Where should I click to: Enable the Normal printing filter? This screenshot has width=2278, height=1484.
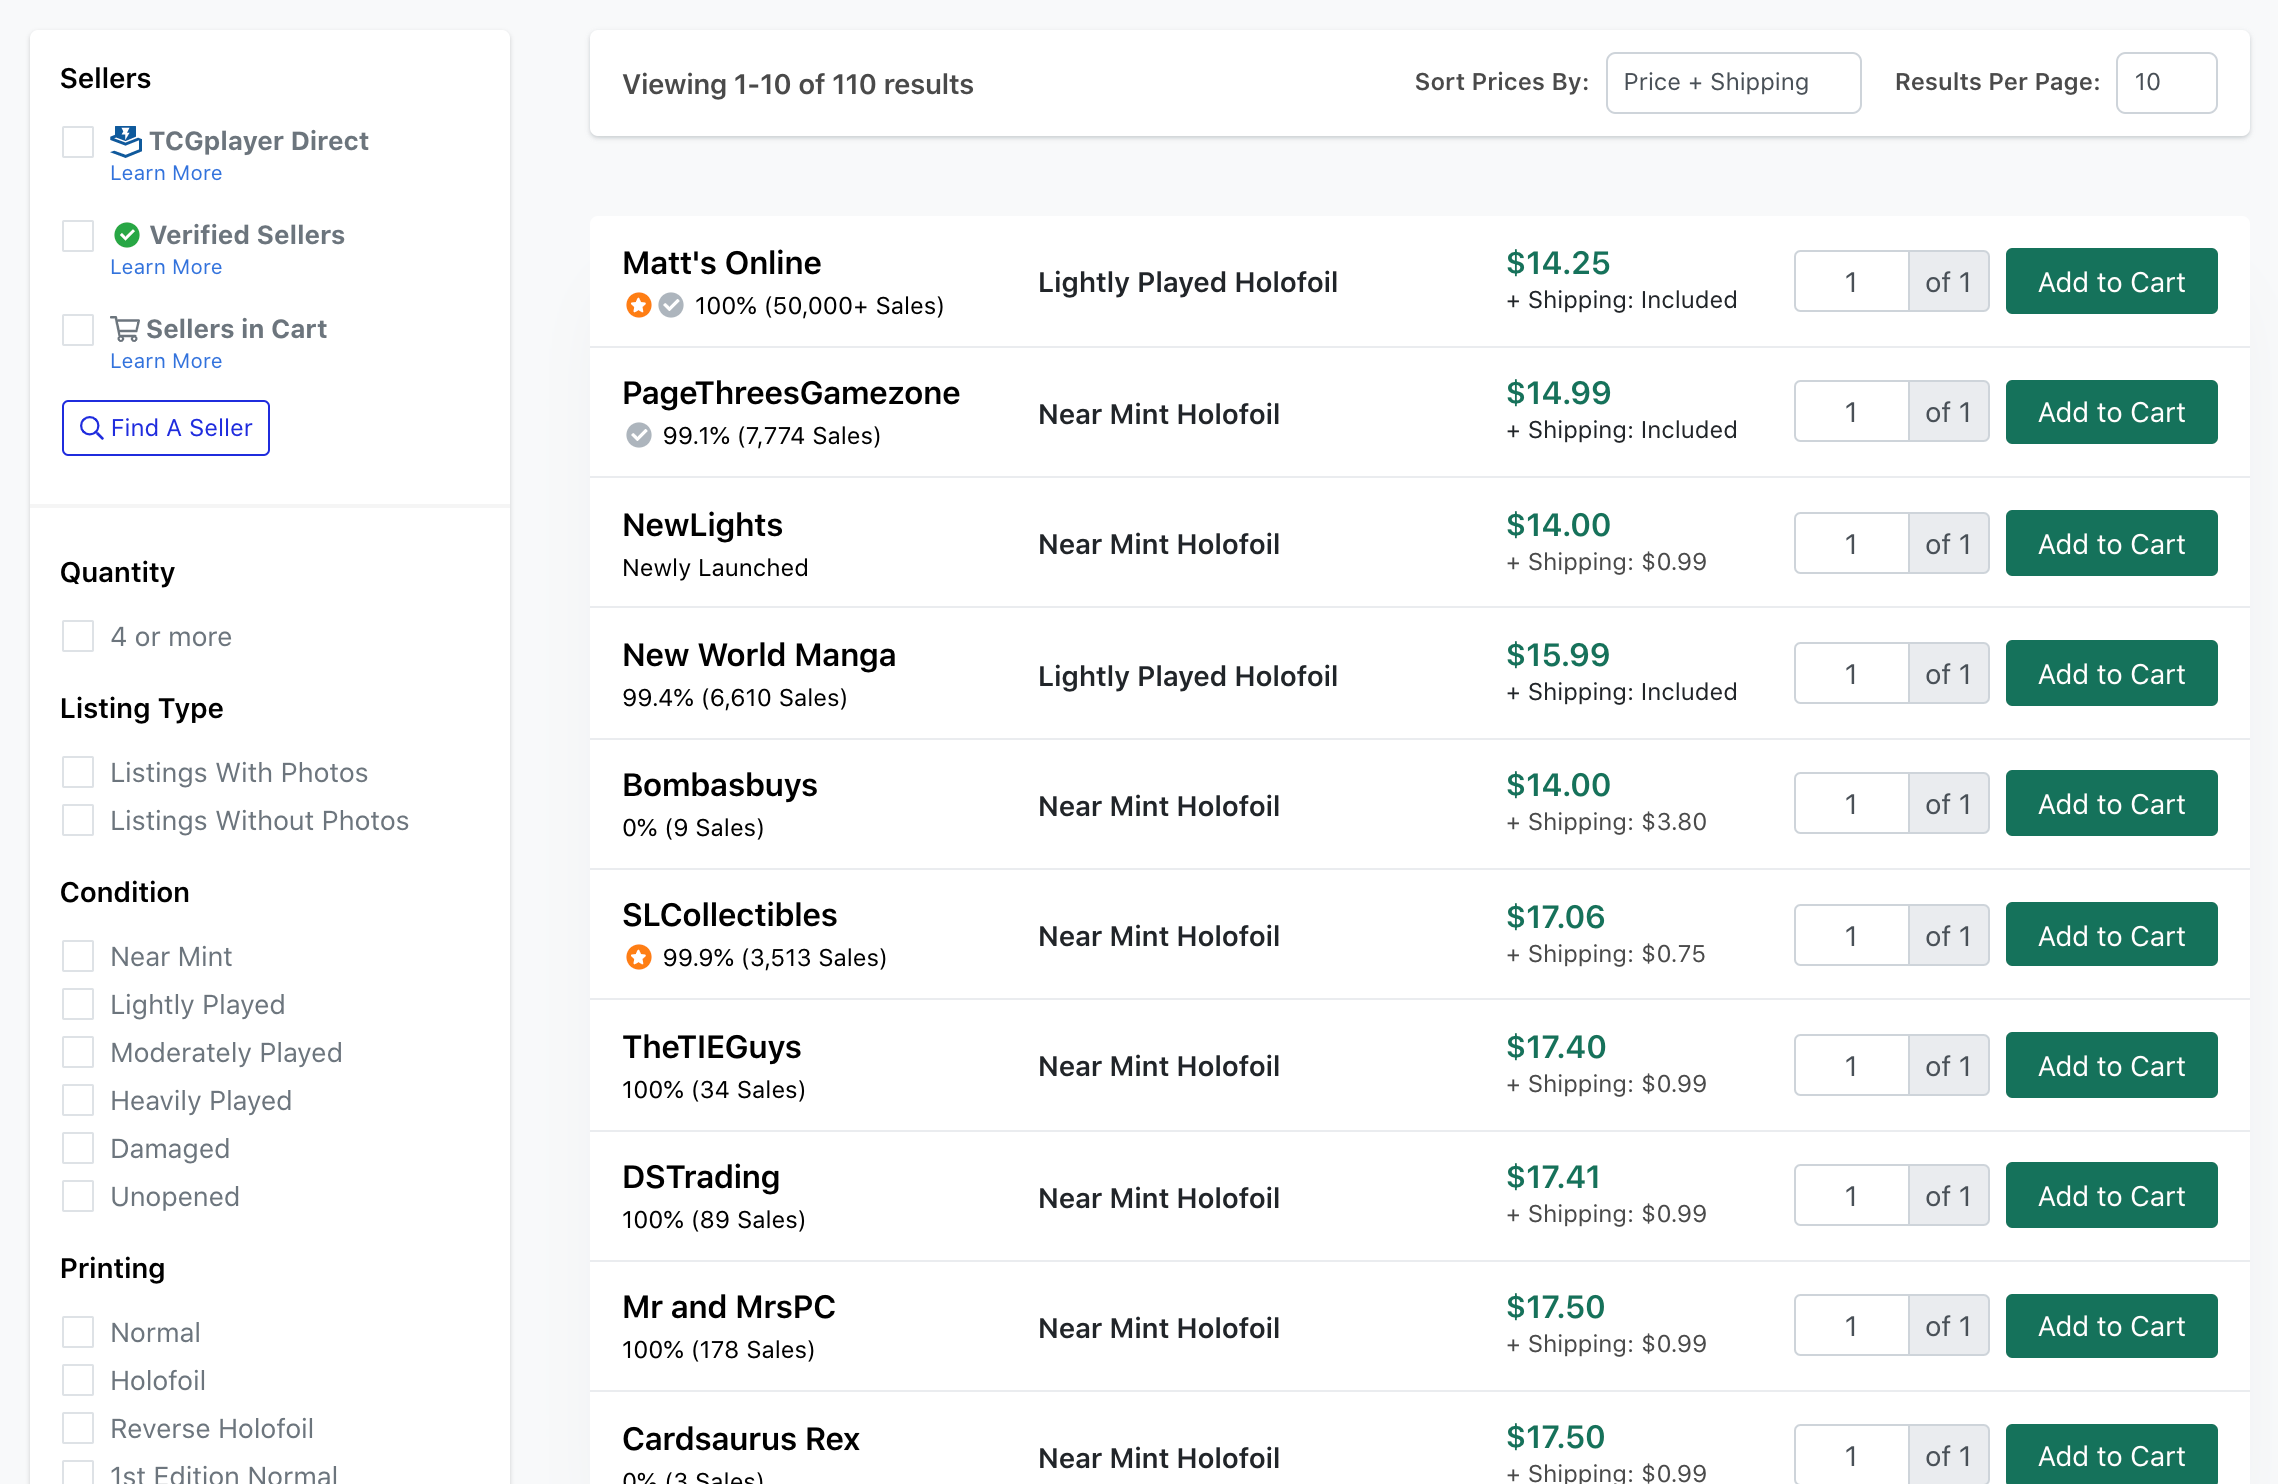(78, 1332)
